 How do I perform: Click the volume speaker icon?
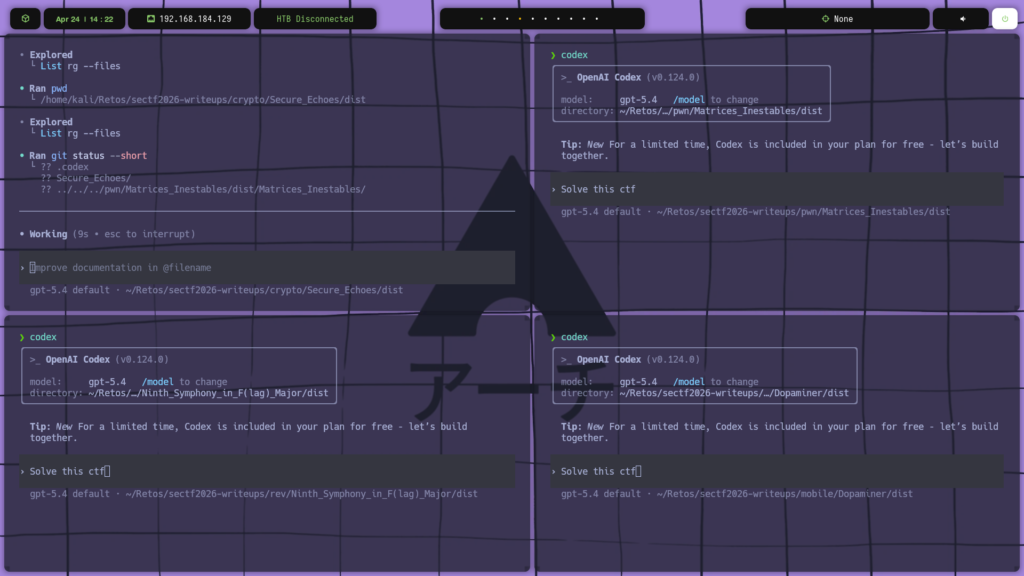point(962,19)
